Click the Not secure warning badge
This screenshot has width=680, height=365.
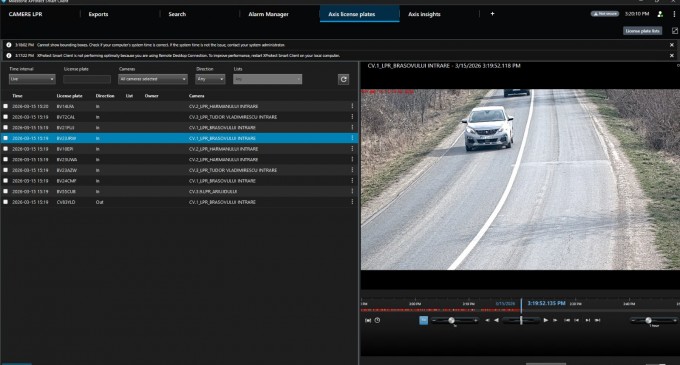[x=605, y=14]
